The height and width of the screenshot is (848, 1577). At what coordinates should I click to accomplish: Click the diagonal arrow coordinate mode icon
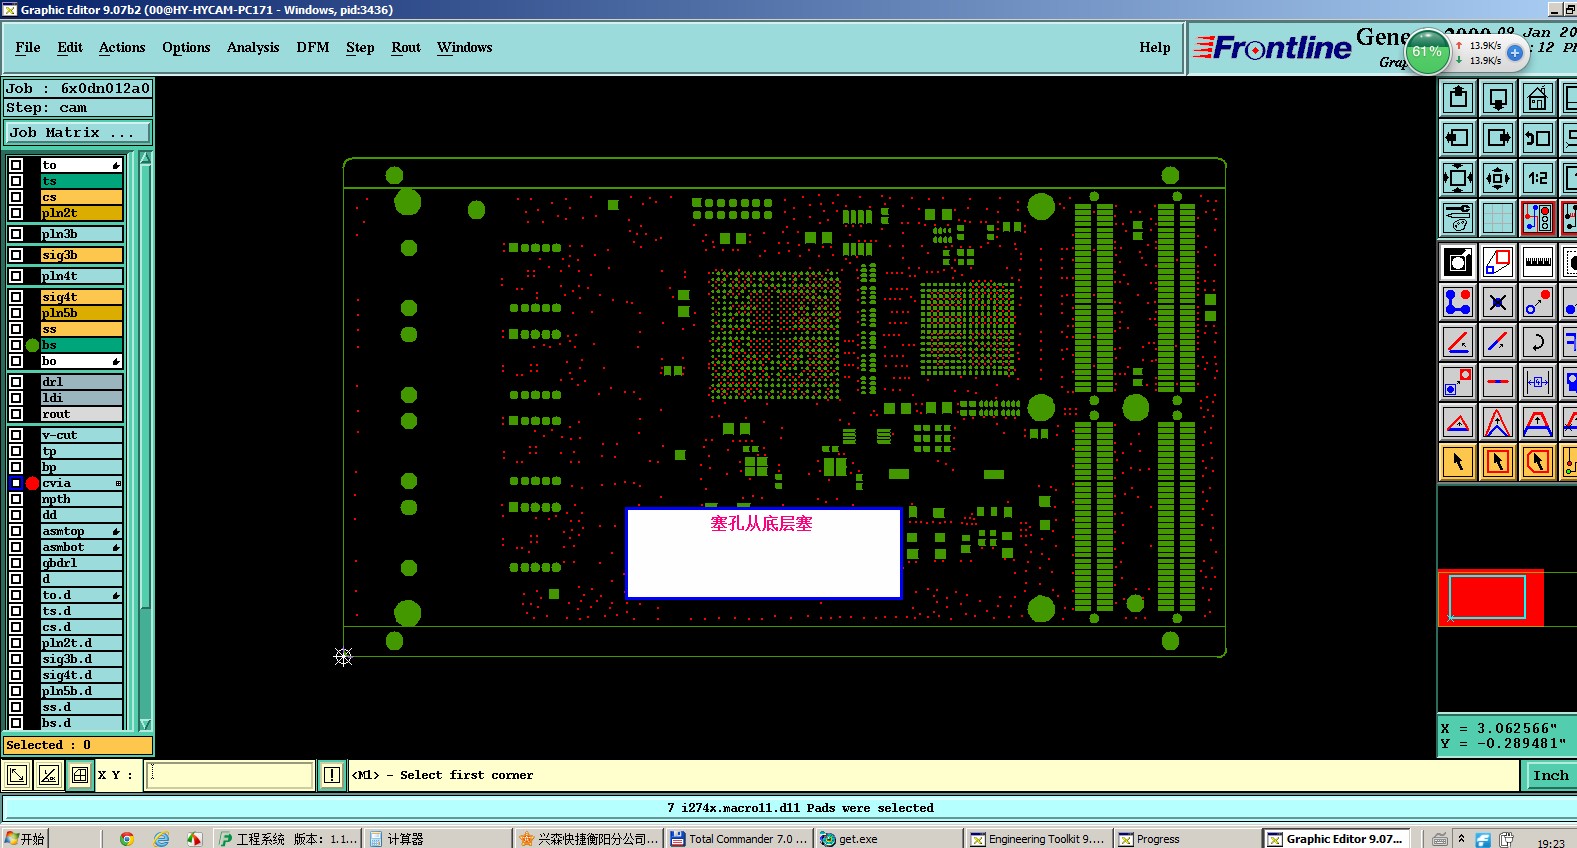[17, 775]
